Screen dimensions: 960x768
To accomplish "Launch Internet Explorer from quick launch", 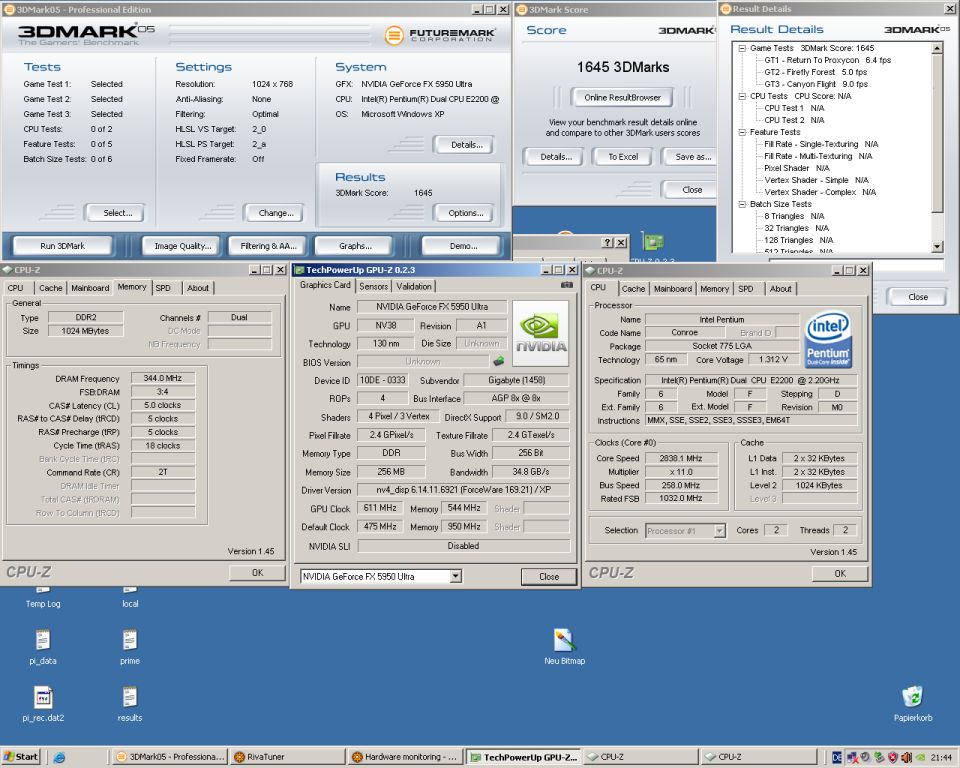I will pyautogui.click(x=59, y=757).
